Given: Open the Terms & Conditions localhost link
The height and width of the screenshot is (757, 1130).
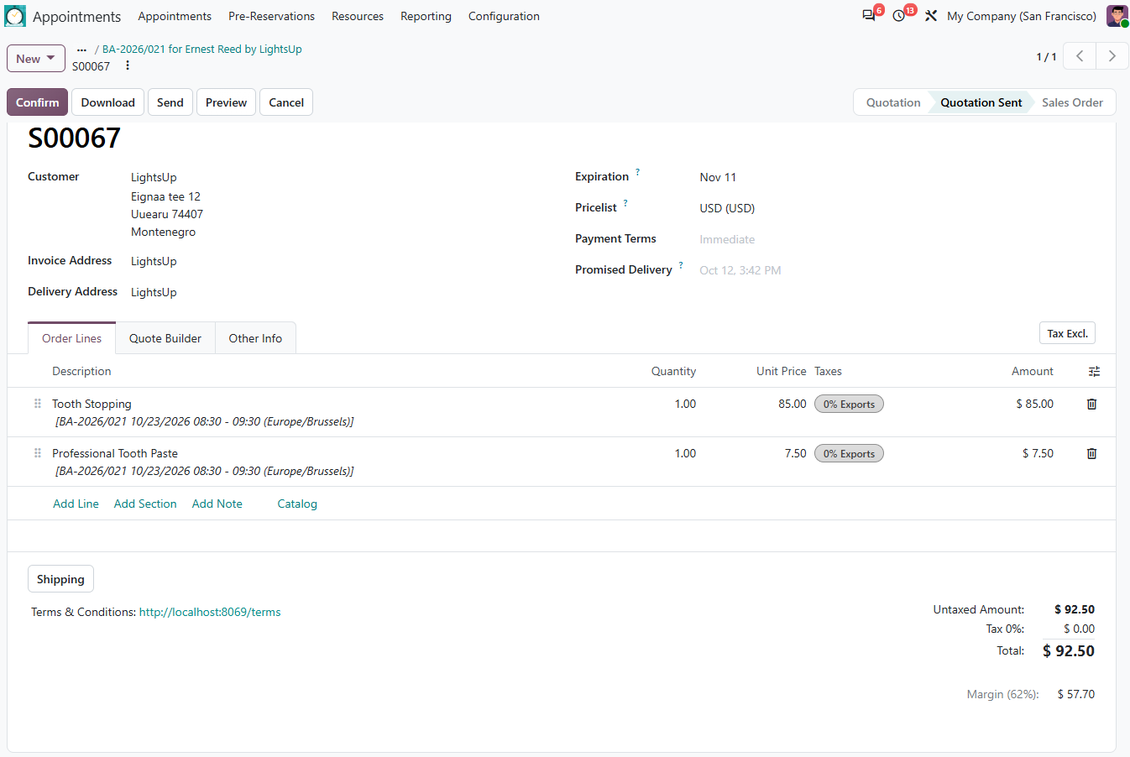Looking at the screenshot, I should pos(210,612).
